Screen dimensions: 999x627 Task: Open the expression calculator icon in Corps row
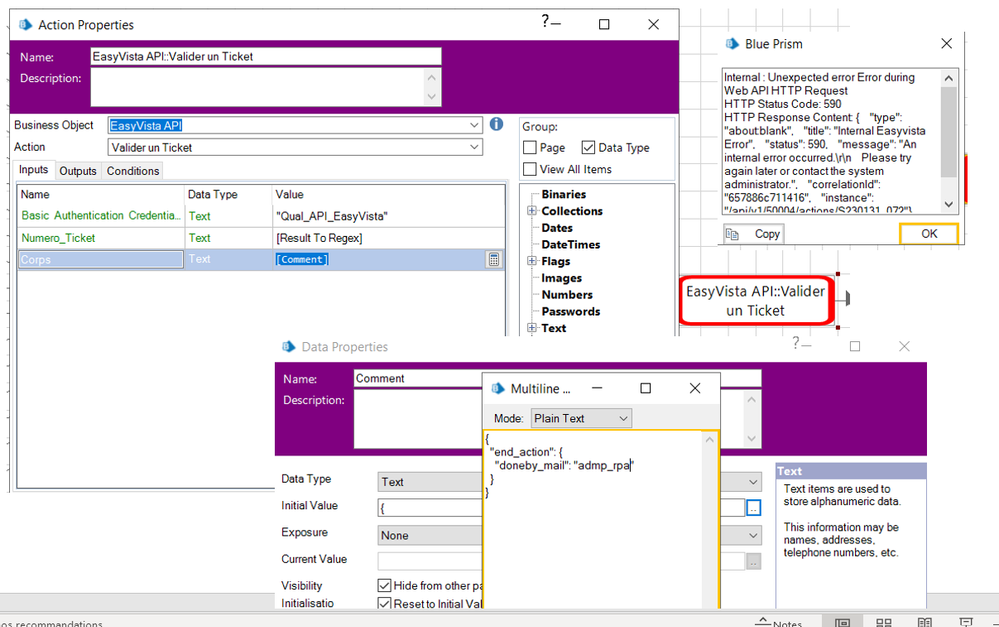click(493, 259)
